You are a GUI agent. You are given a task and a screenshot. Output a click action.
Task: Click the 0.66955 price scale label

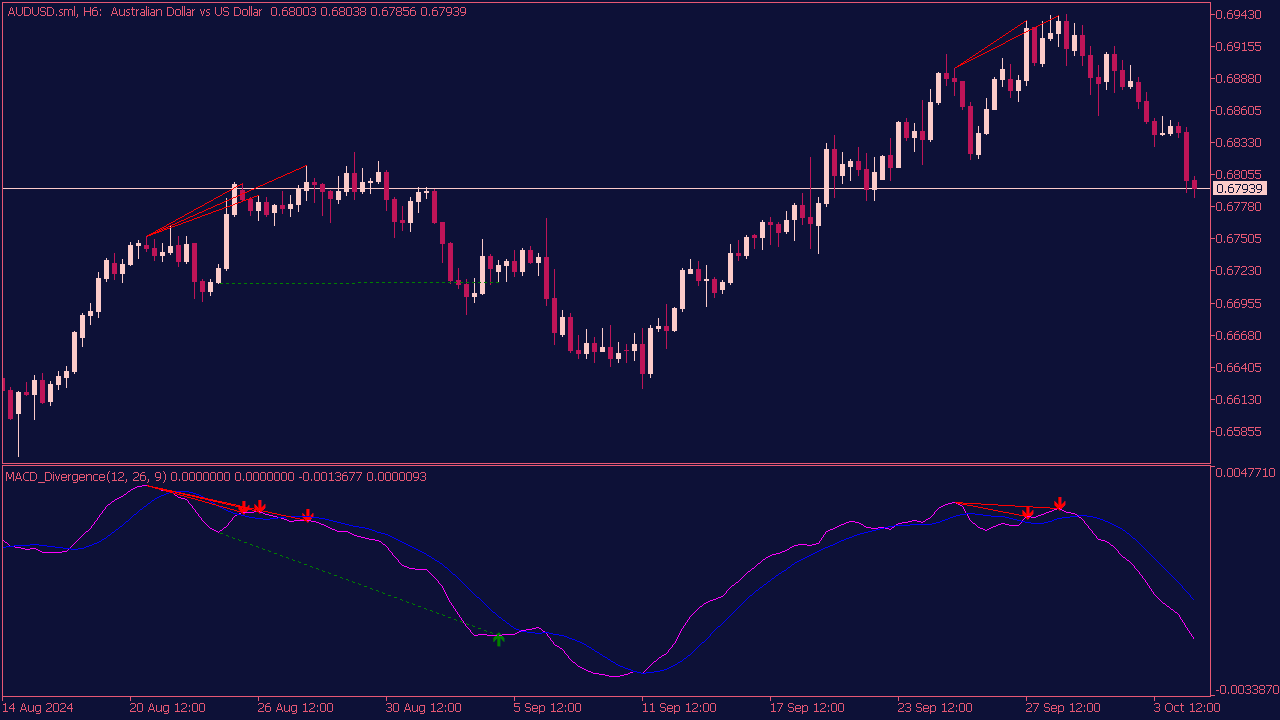click(1240, 302)
